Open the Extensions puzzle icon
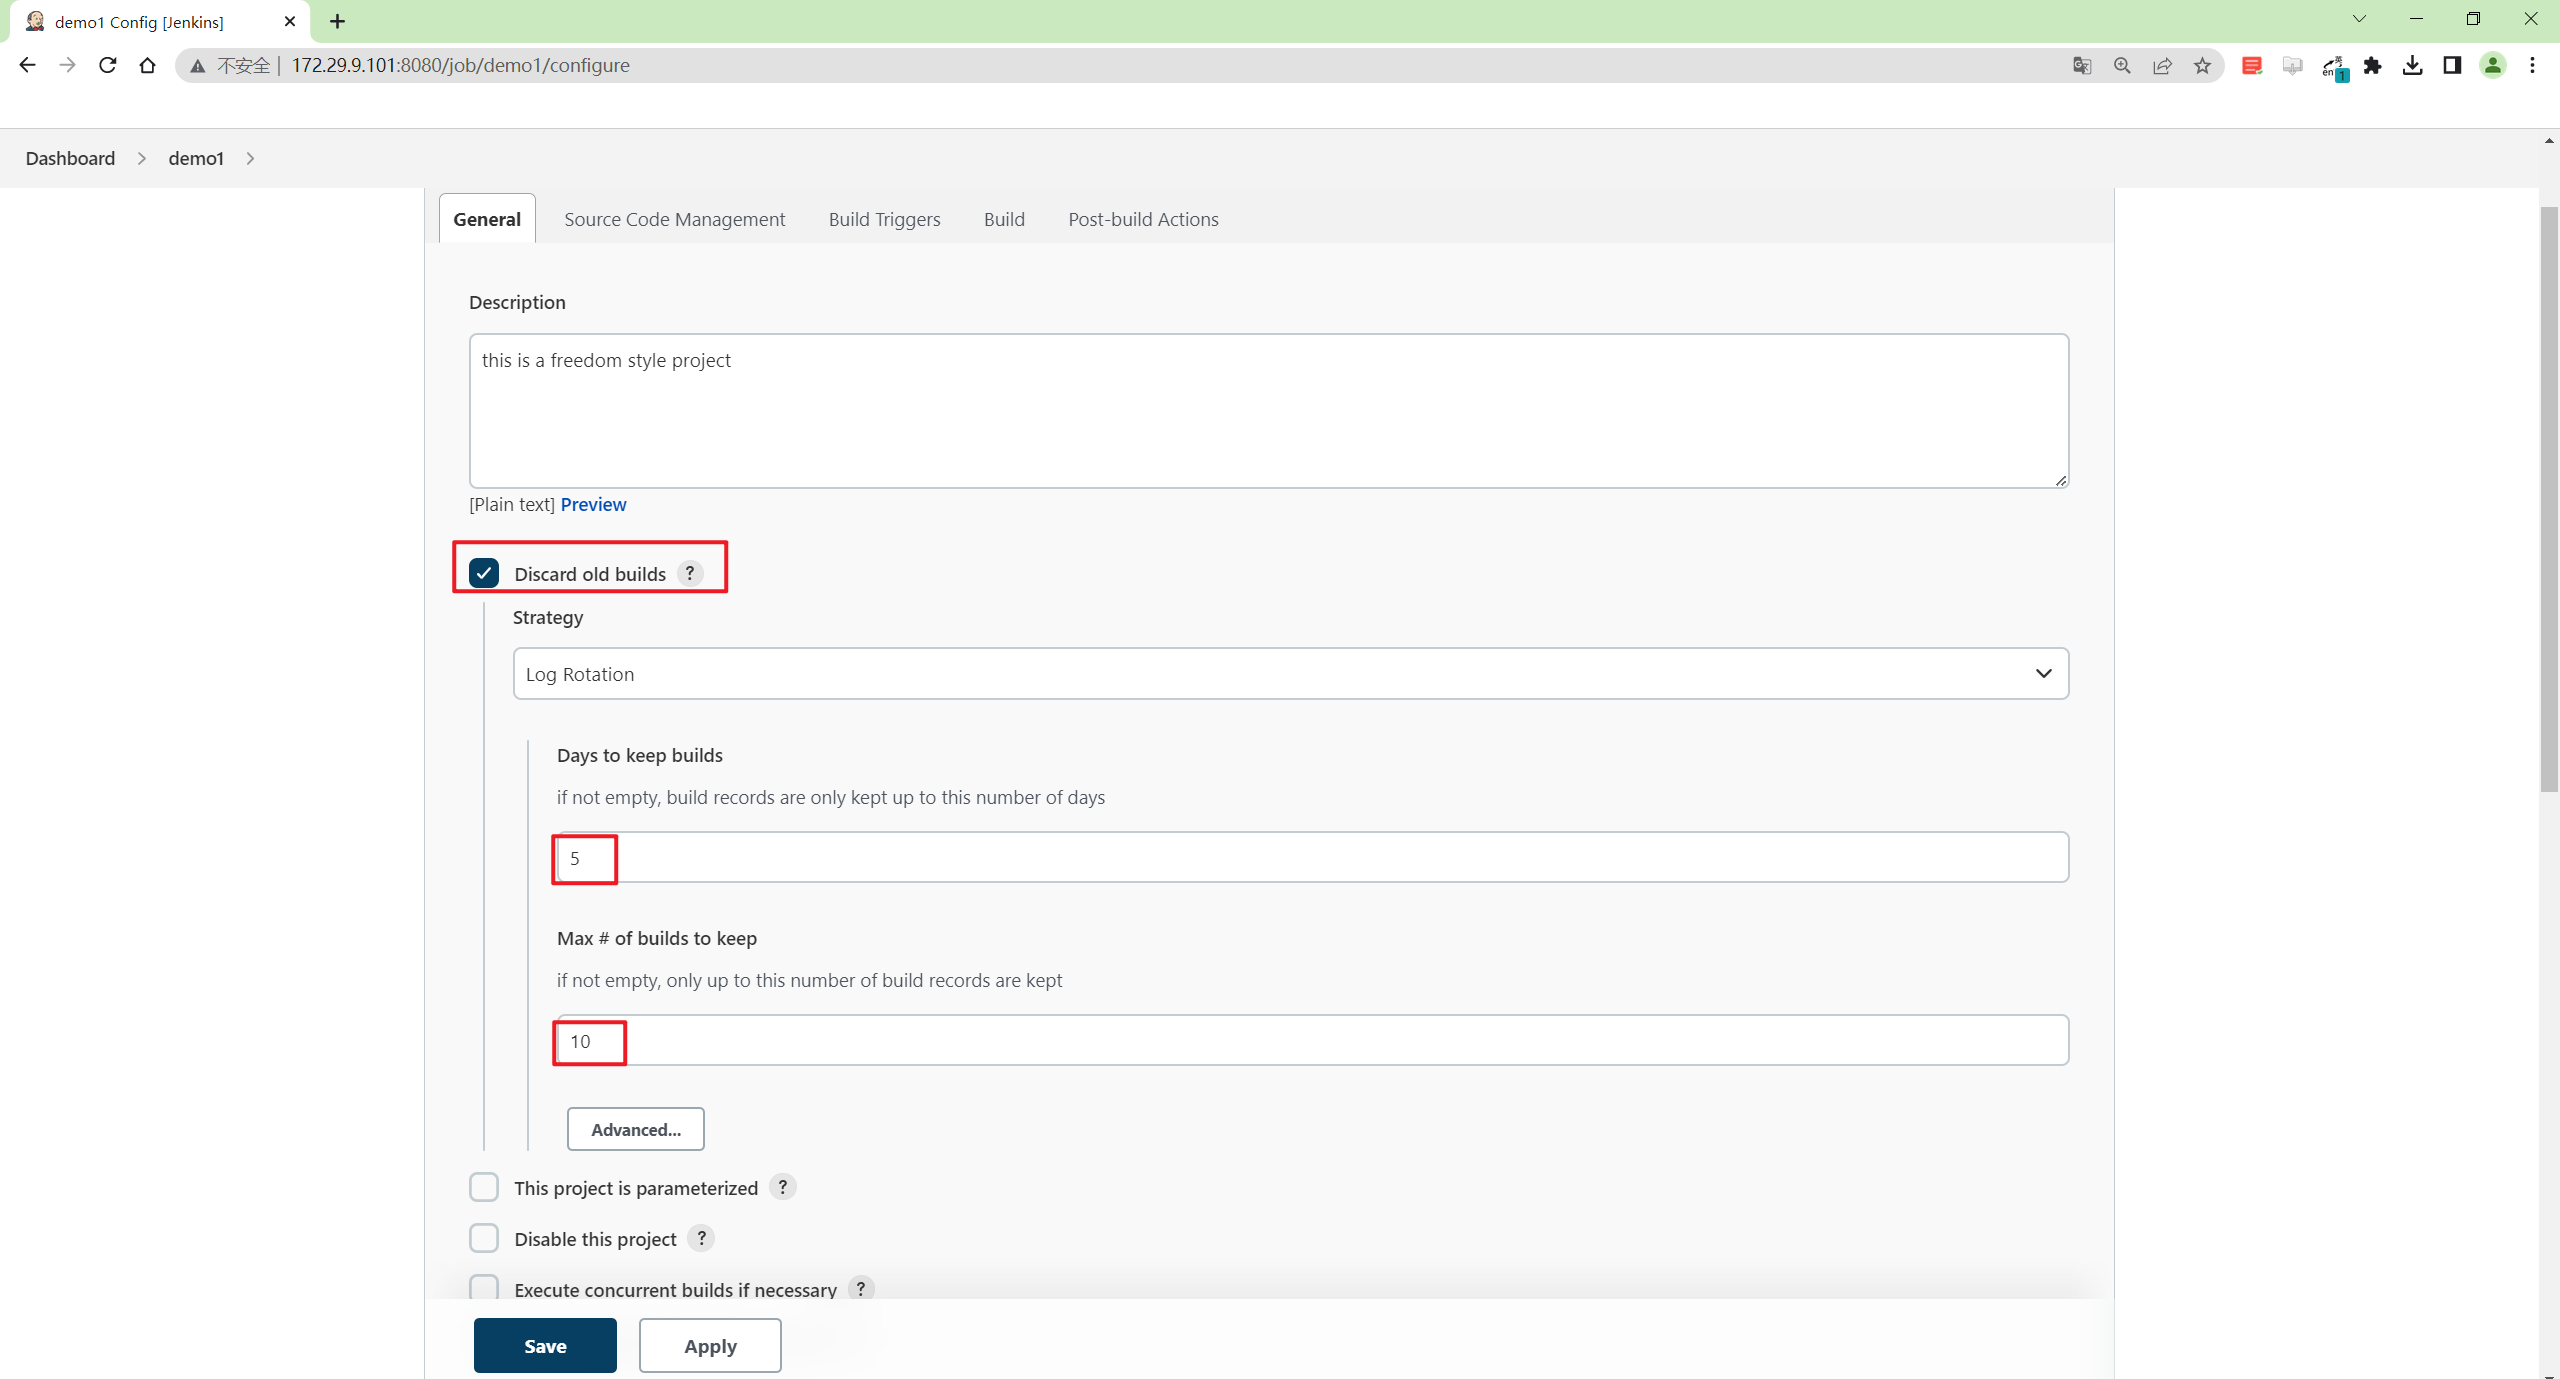Screen dimensions: 2560x1379 click(2372, 65)
